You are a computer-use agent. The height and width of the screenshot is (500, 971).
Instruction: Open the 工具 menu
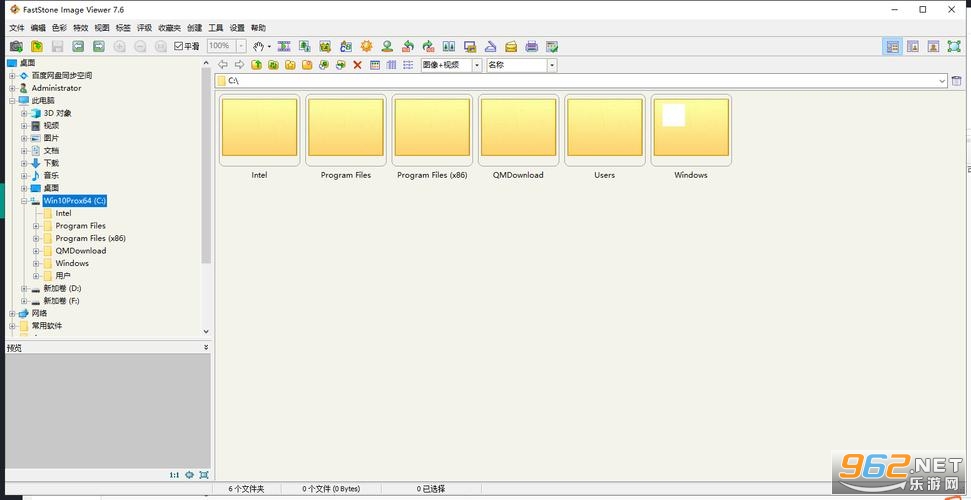click(216, 28)
